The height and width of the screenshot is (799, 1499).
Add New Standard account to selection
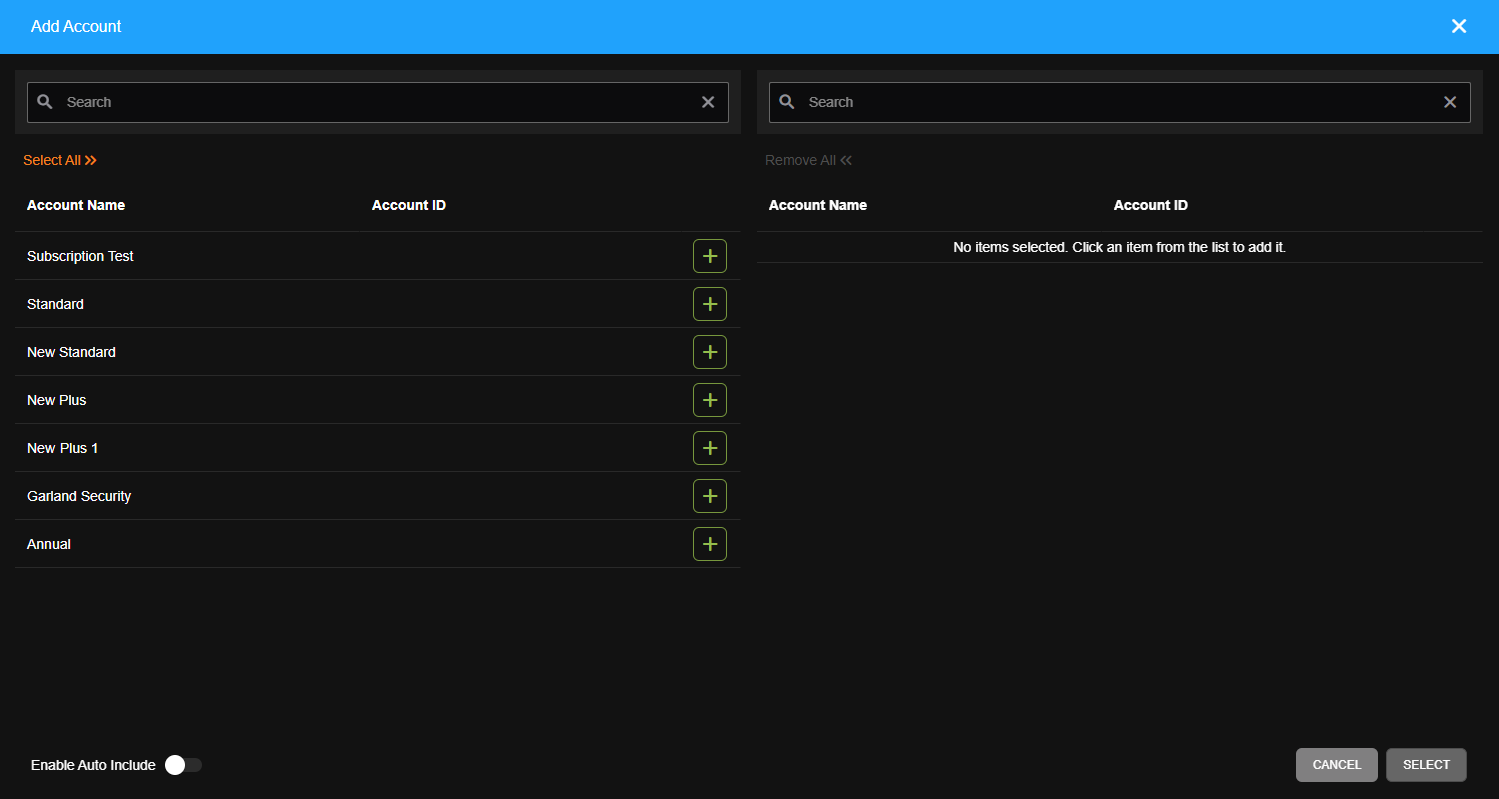point(709,352)
